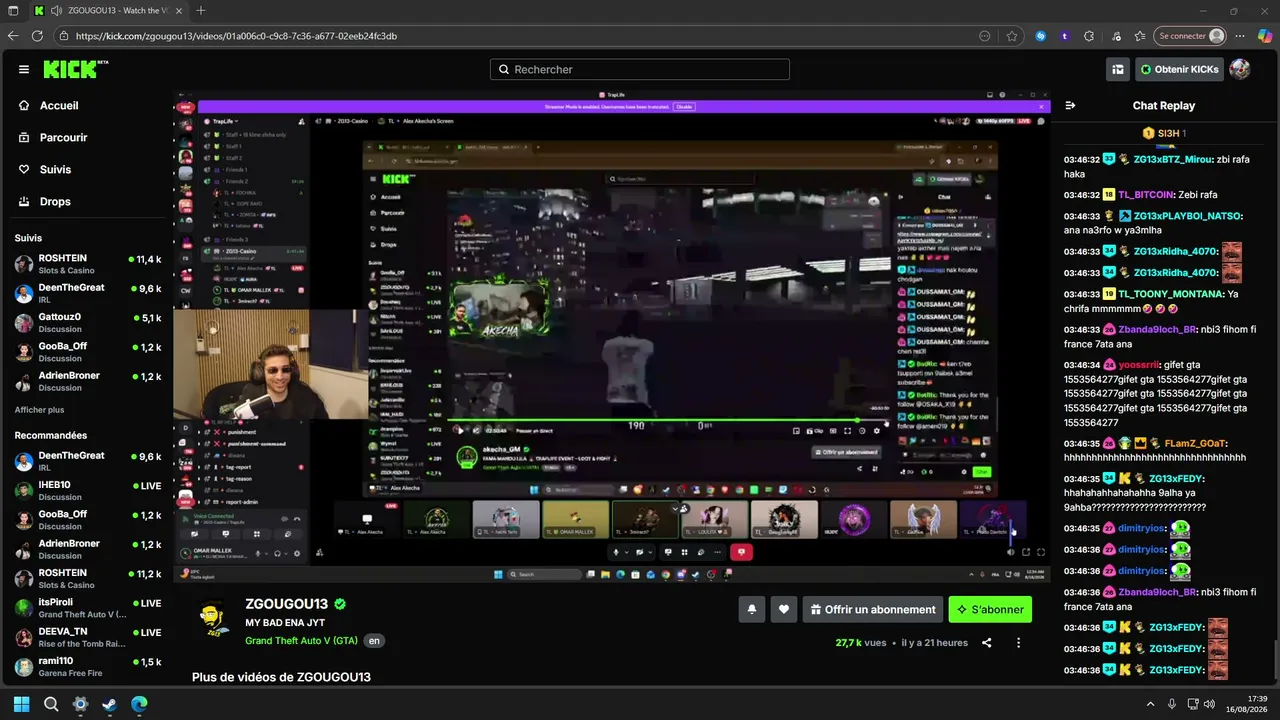Image resolution: width=1280 pixels, height=720 pixels.
Task: Click the Rechercher search field
Action: pyautogui.click(x=640, y=69)
